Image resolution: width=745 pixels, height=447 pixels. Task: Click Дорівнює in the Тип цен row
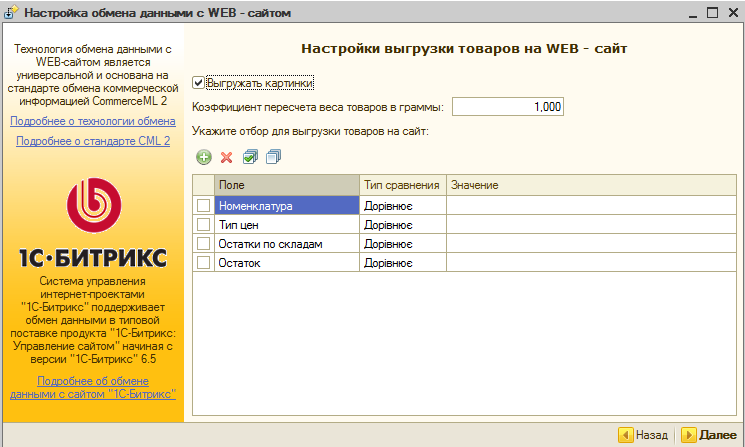point(402,224)
